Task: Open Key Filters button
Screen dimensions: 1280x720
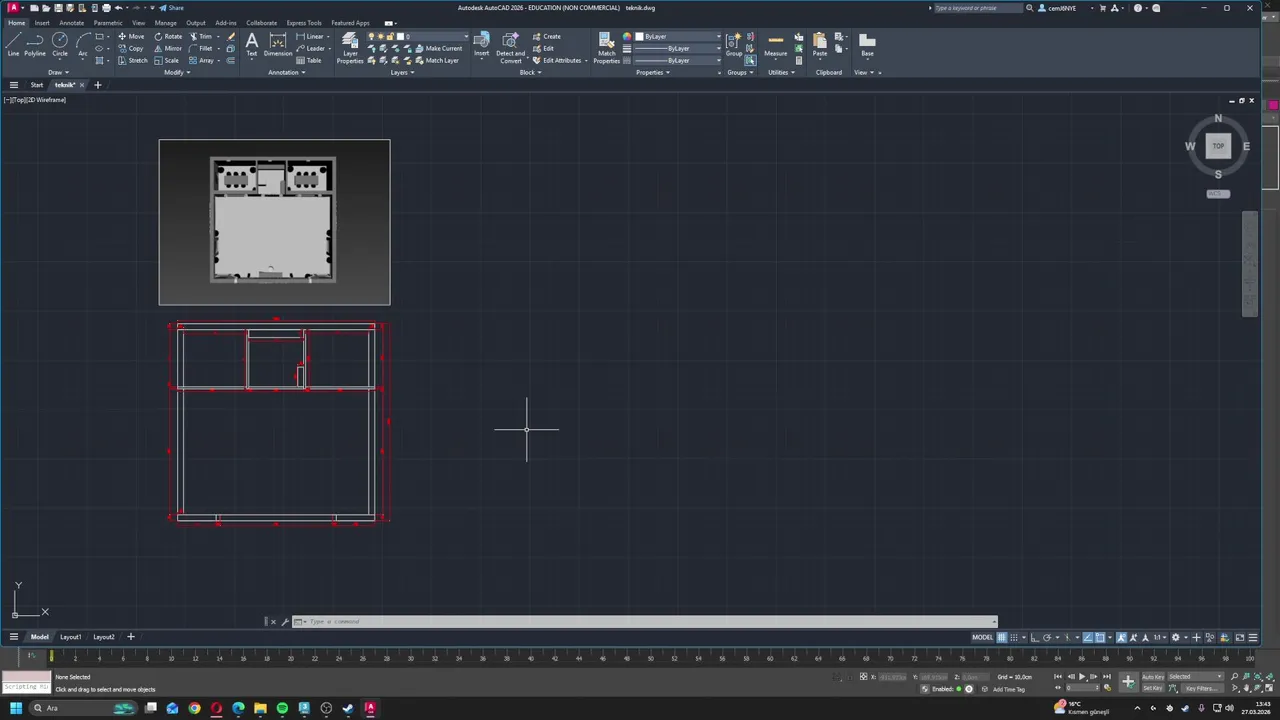Action: pyautogui.click(x=1200, y=688)
